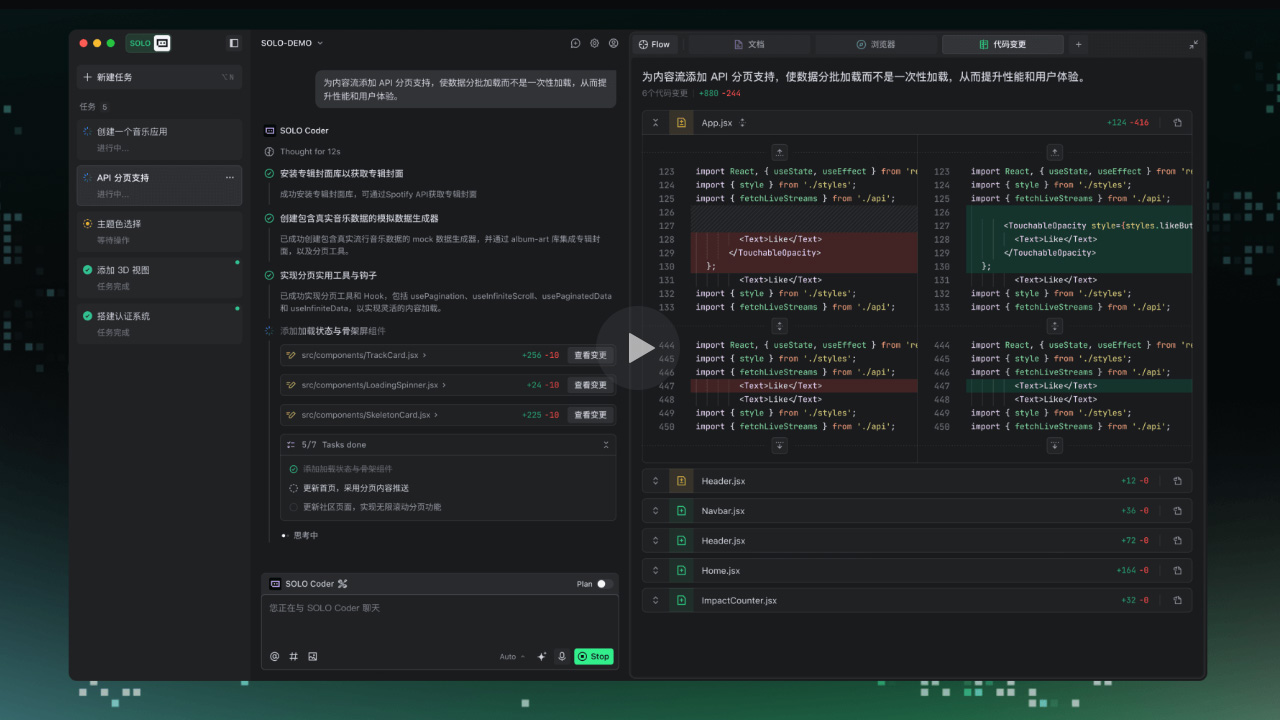
Task: Click the # hashtag context icon
Action: 294,657
